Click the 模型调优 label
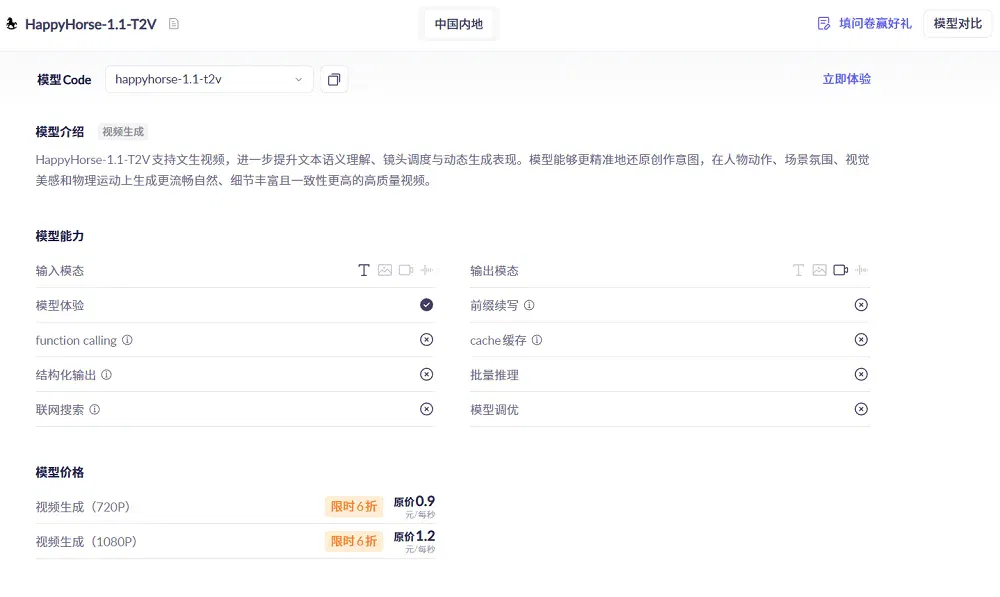Viewport: 1000px width, 597px height. tap(494, 409)
